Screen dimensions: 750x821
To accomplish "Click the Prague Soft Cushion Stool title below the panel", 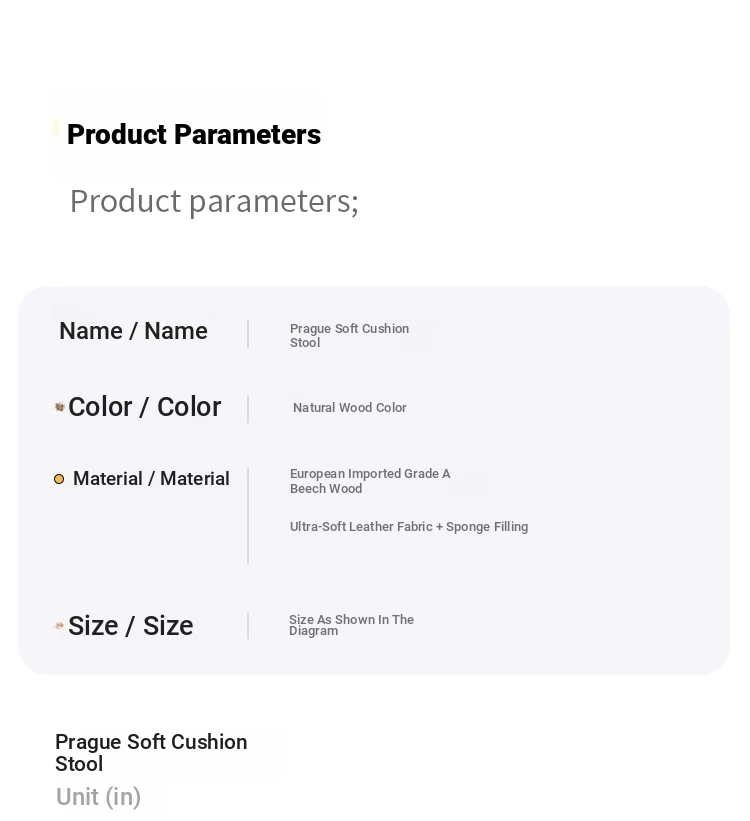I will pos(151,752).
